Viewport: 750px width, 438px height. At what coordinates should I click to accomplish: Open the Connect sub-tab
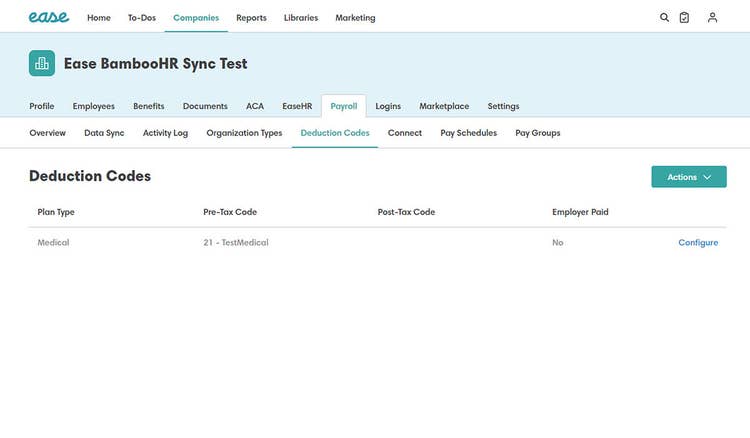(x=405, y=133)
